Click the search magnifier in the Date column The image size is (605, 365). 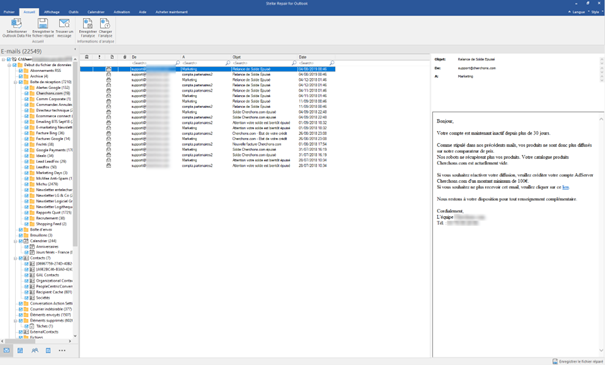coord(332,63)
